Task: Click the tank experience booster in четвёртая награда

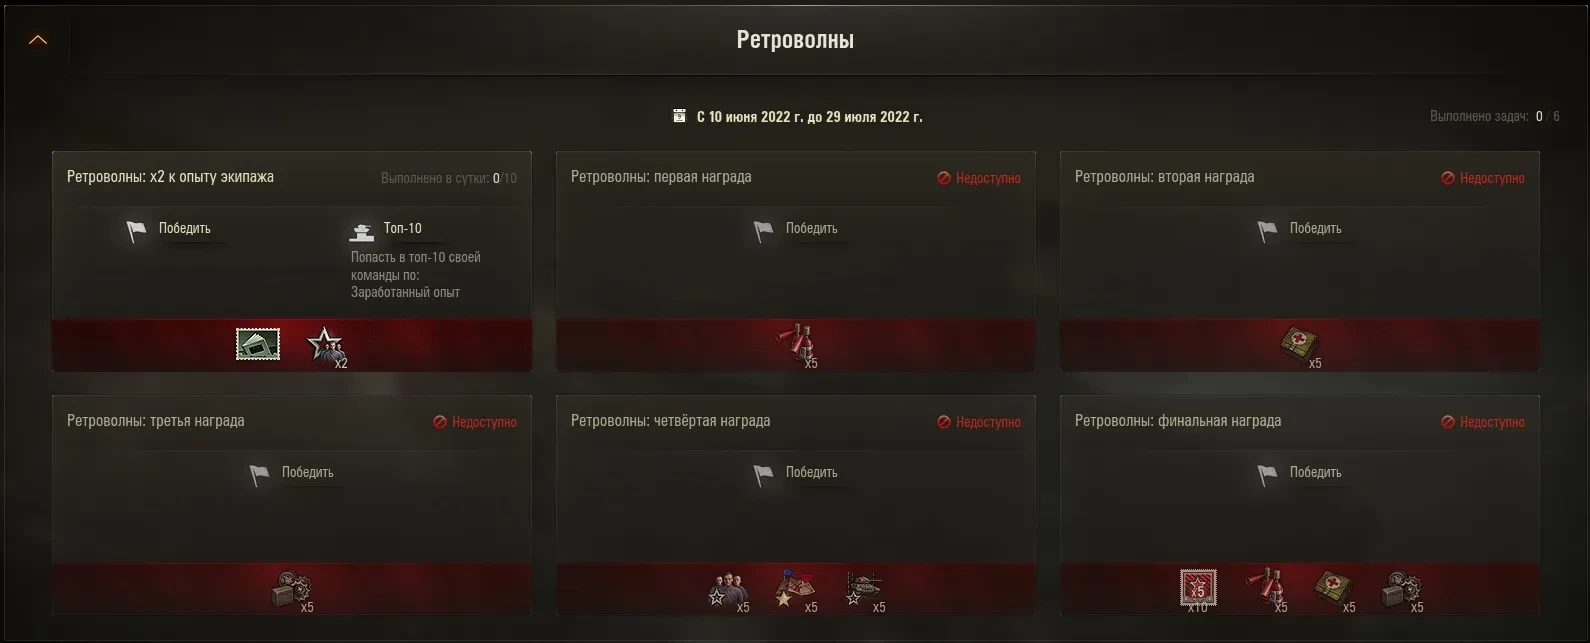Action: click(864, 589)
